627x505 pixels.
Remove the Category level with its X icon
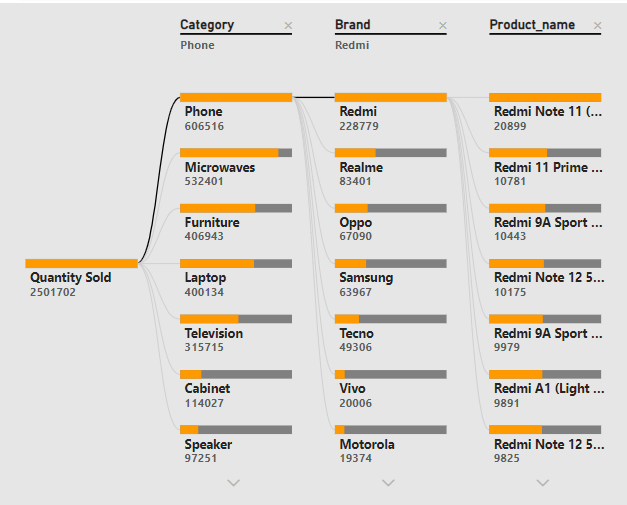(288, 26)
